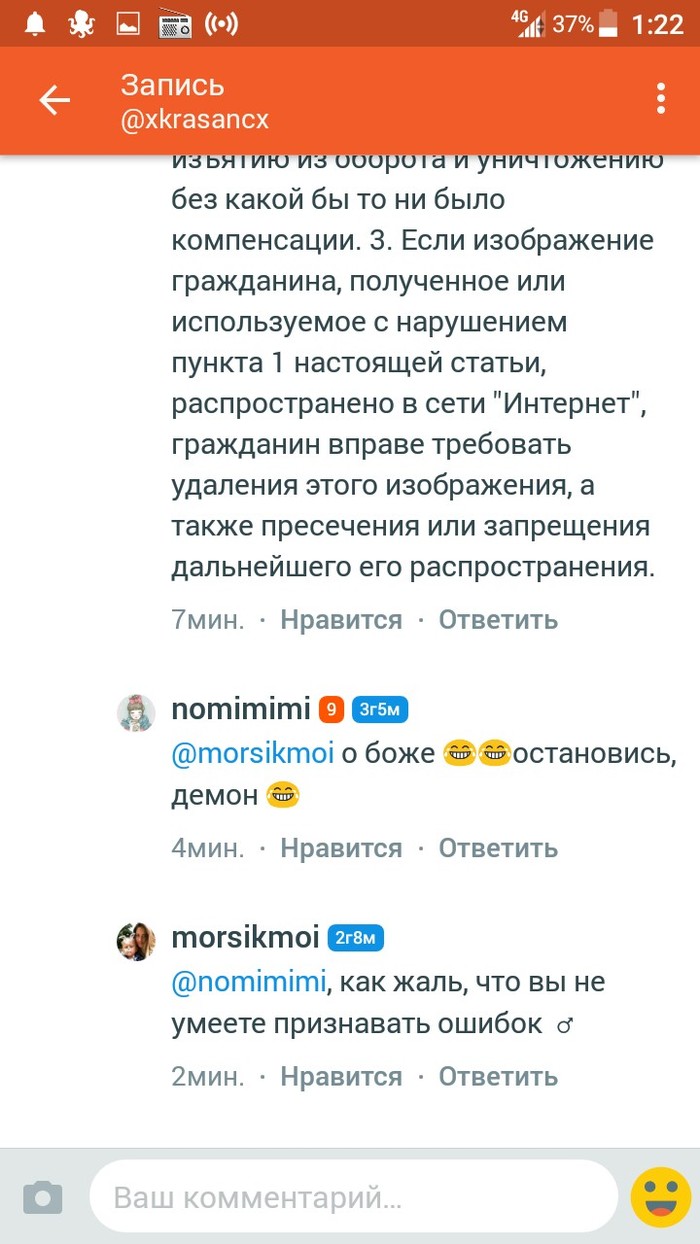Open morsikmoi's profile avatar
This screenshot has height=1244, width=700.
click(137, 941)
